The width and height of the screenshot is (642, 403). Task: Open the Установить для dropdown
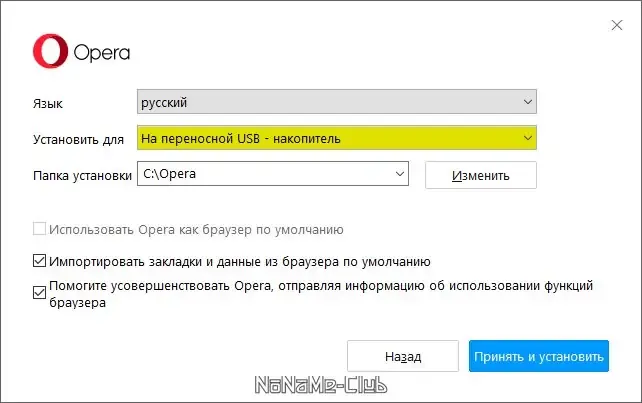pyautogui.click(x=337, y=138)
